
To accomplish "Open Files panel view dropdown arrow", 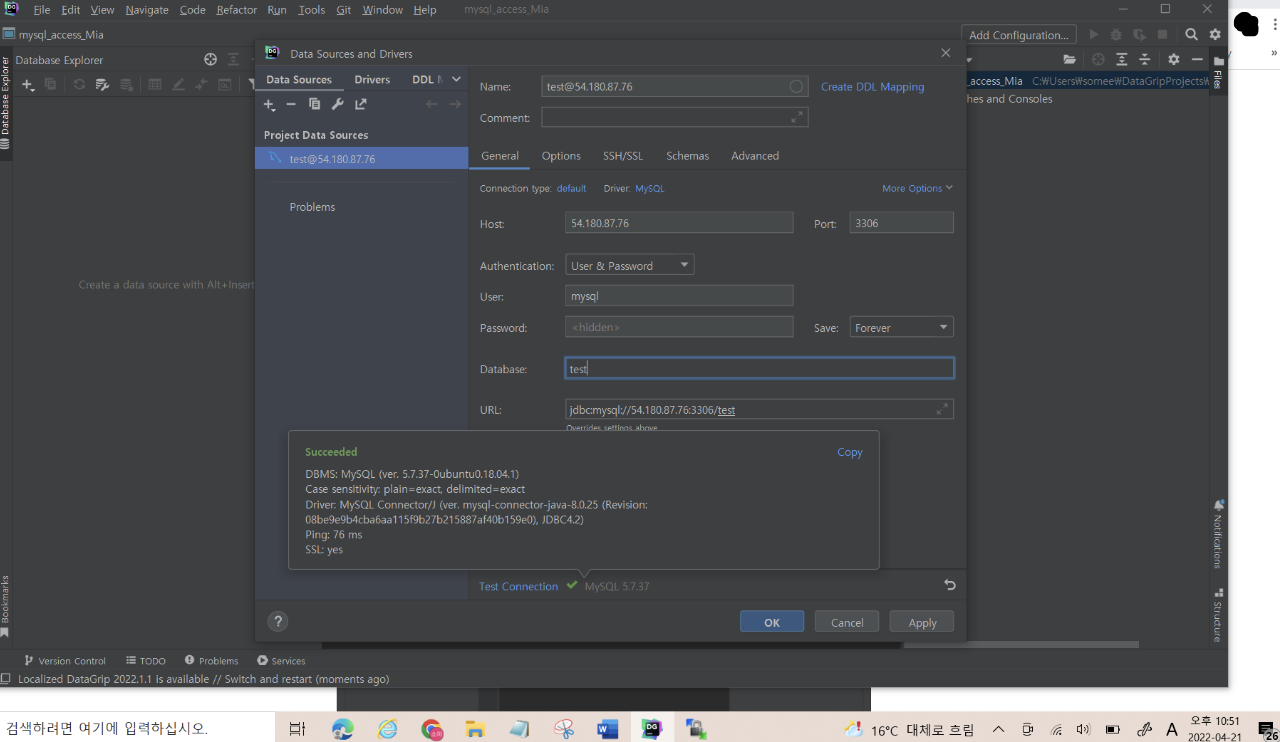I will coord(970,60).
